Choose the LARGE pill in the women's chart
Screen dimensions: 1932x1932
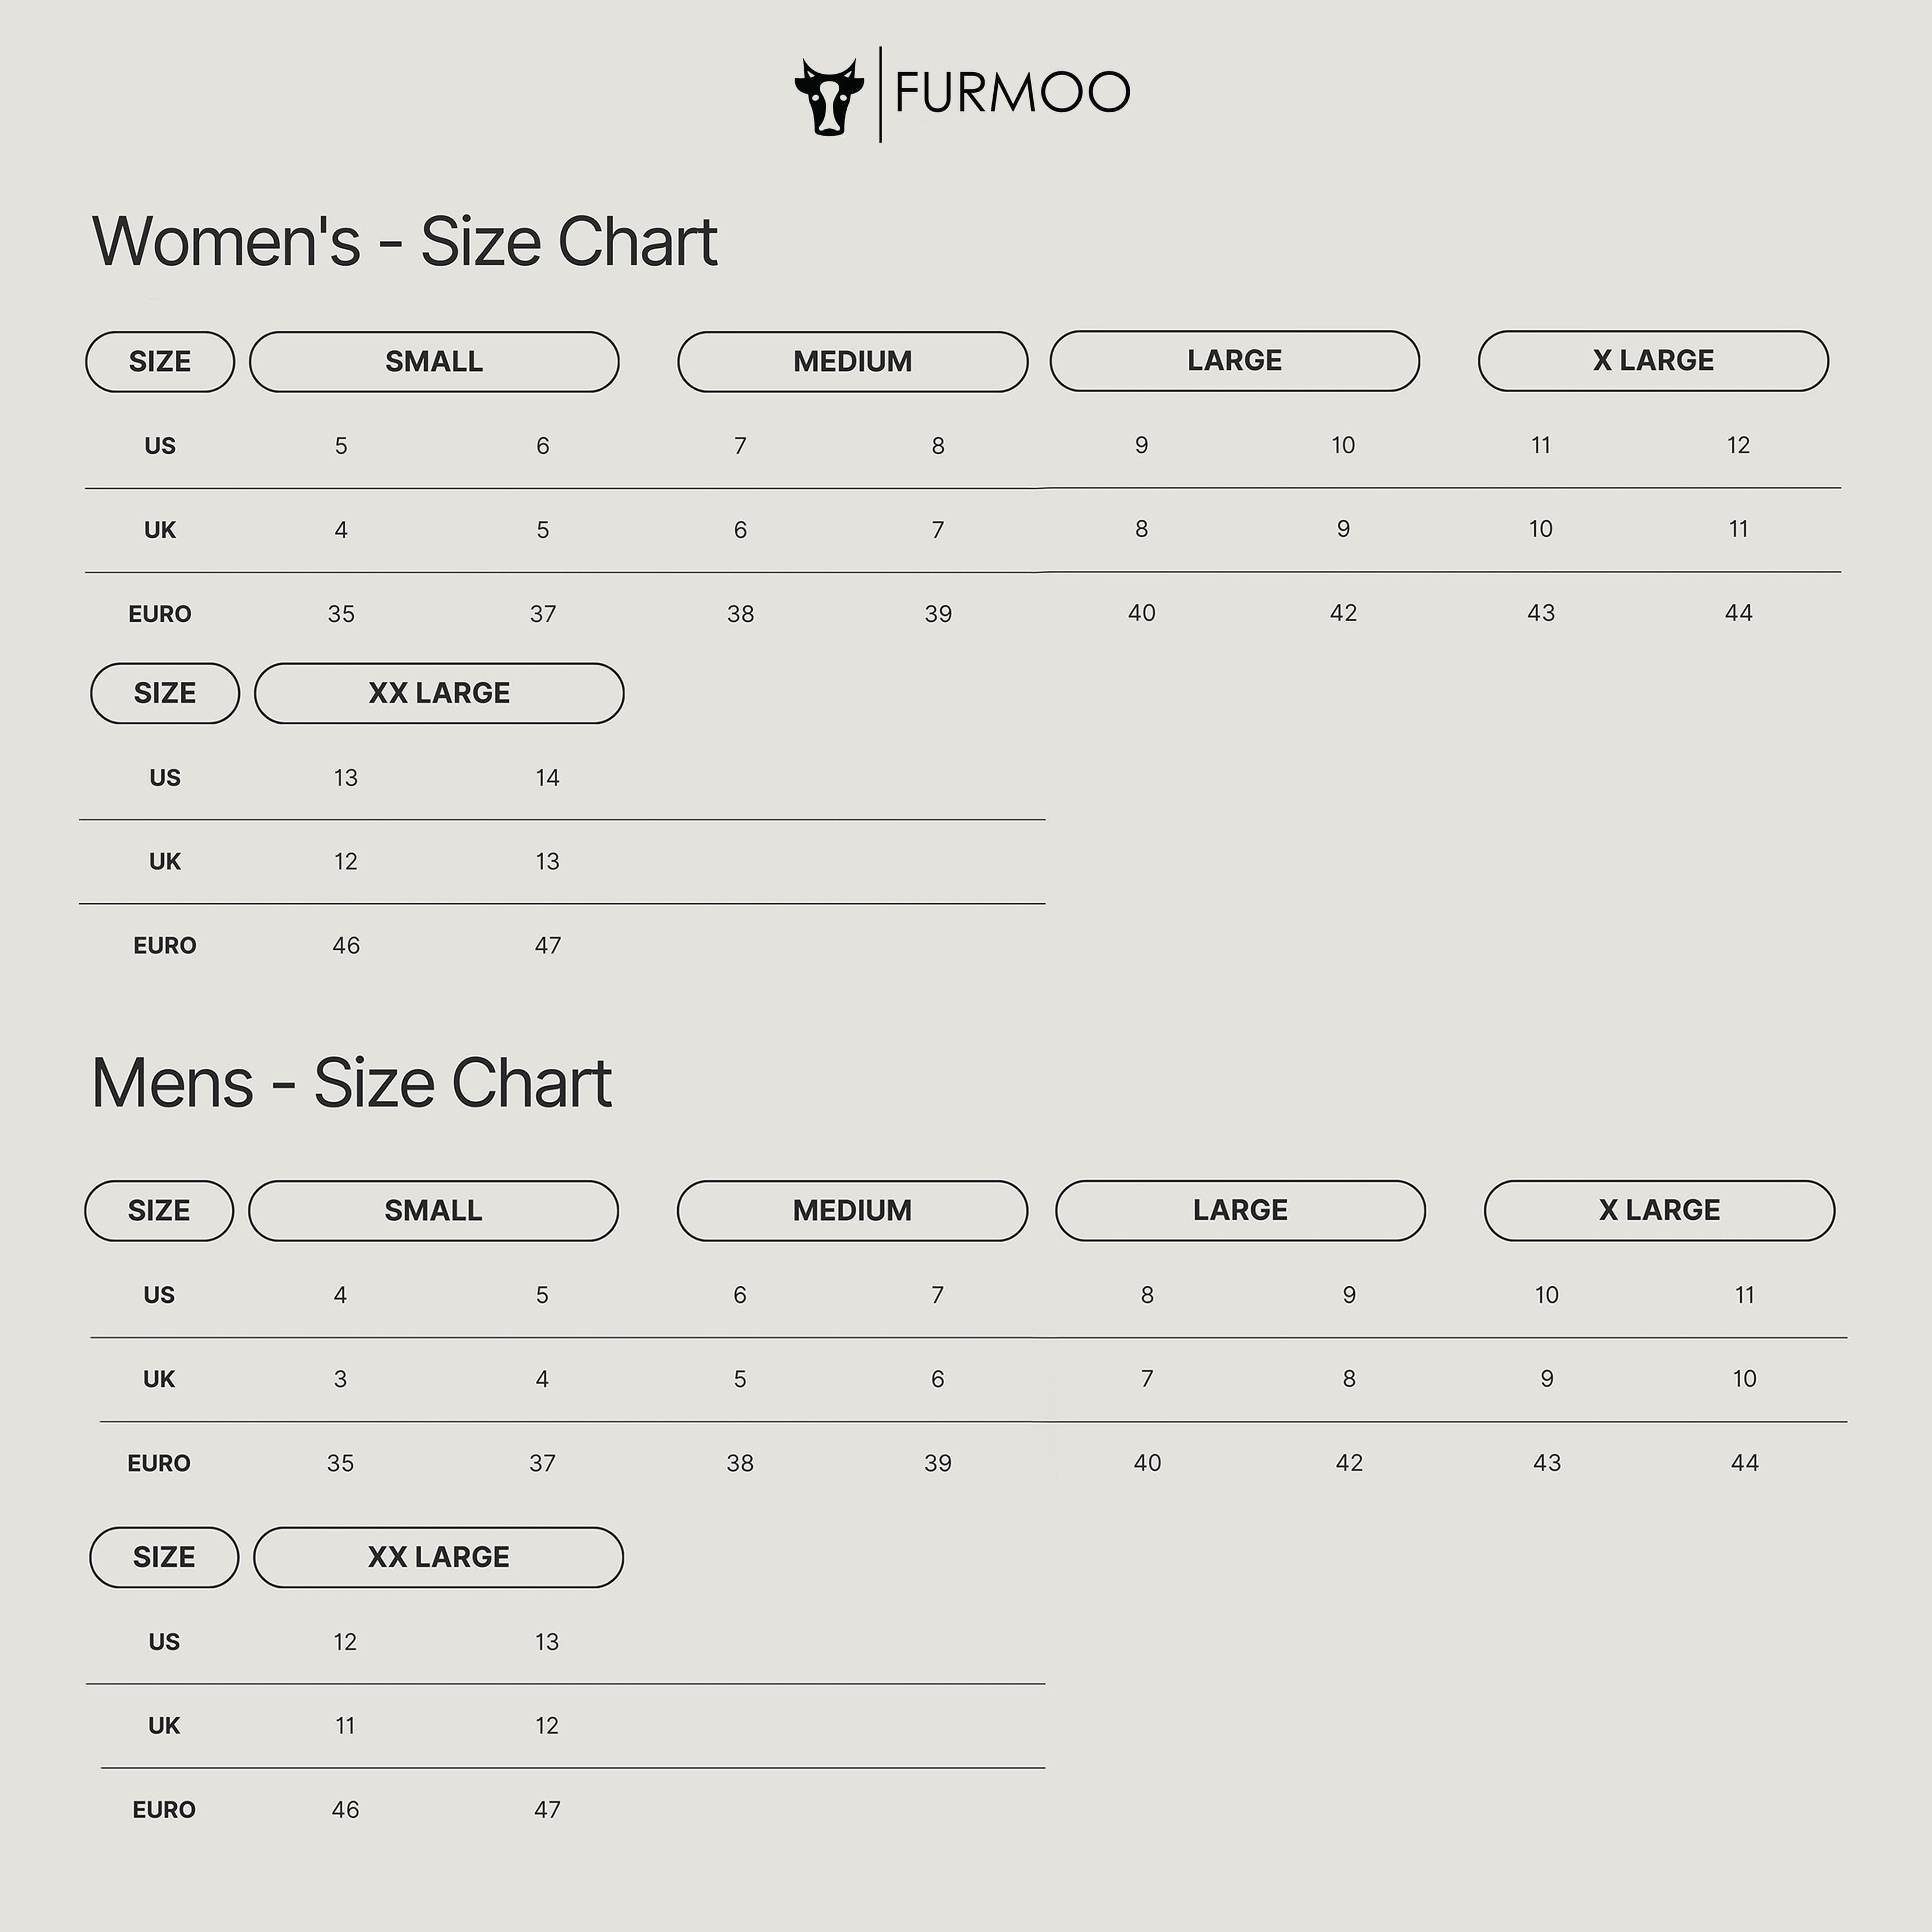1234,361
